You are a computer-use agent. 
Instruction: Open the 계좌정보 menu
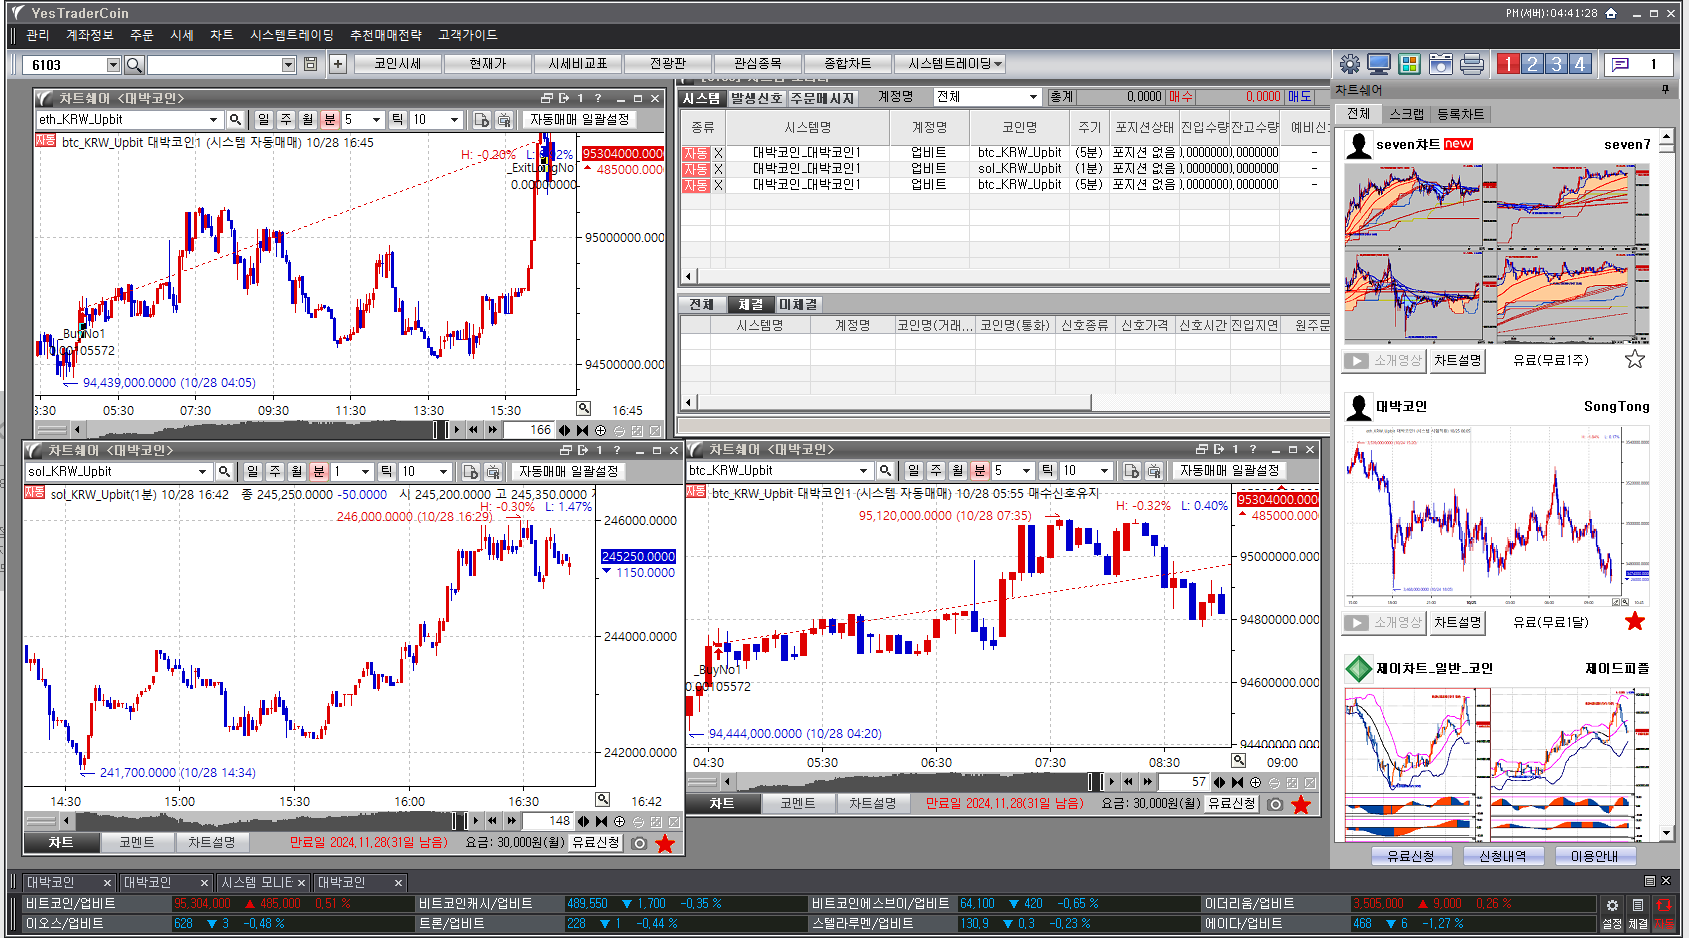pos(89,35)
